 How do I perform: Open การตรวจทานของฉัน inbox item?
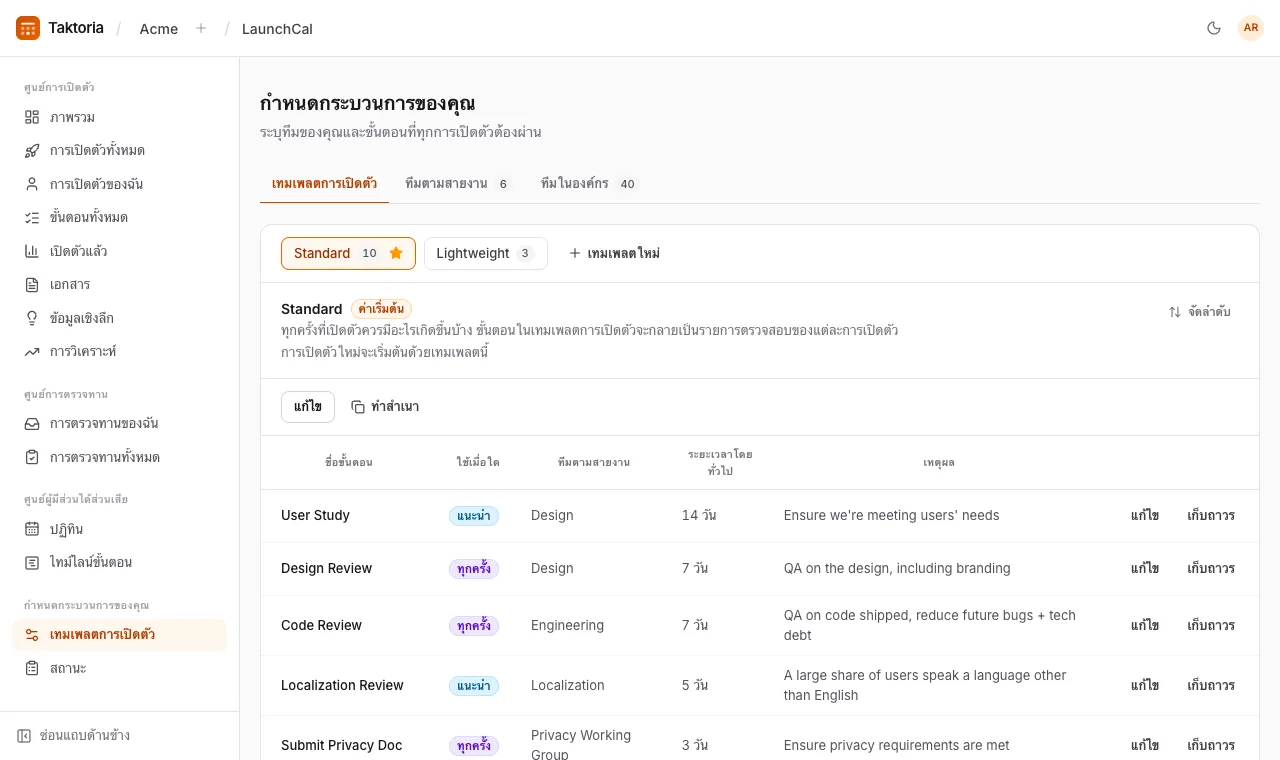120,423
